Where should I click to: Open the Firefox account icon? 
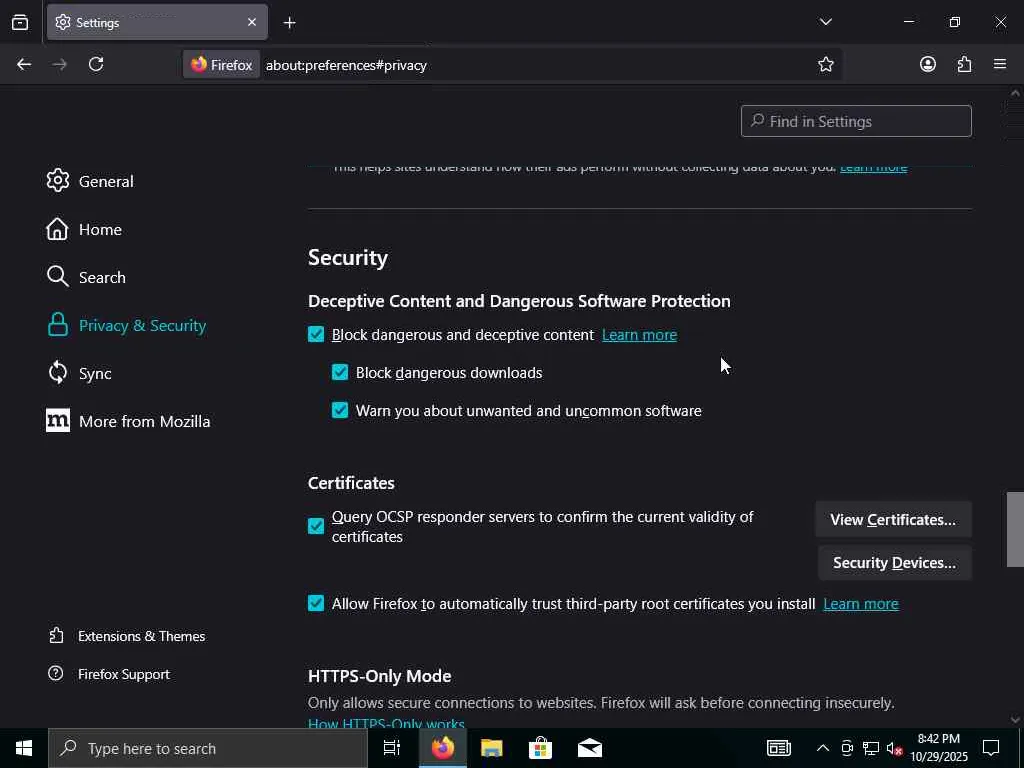coord(928,64)
